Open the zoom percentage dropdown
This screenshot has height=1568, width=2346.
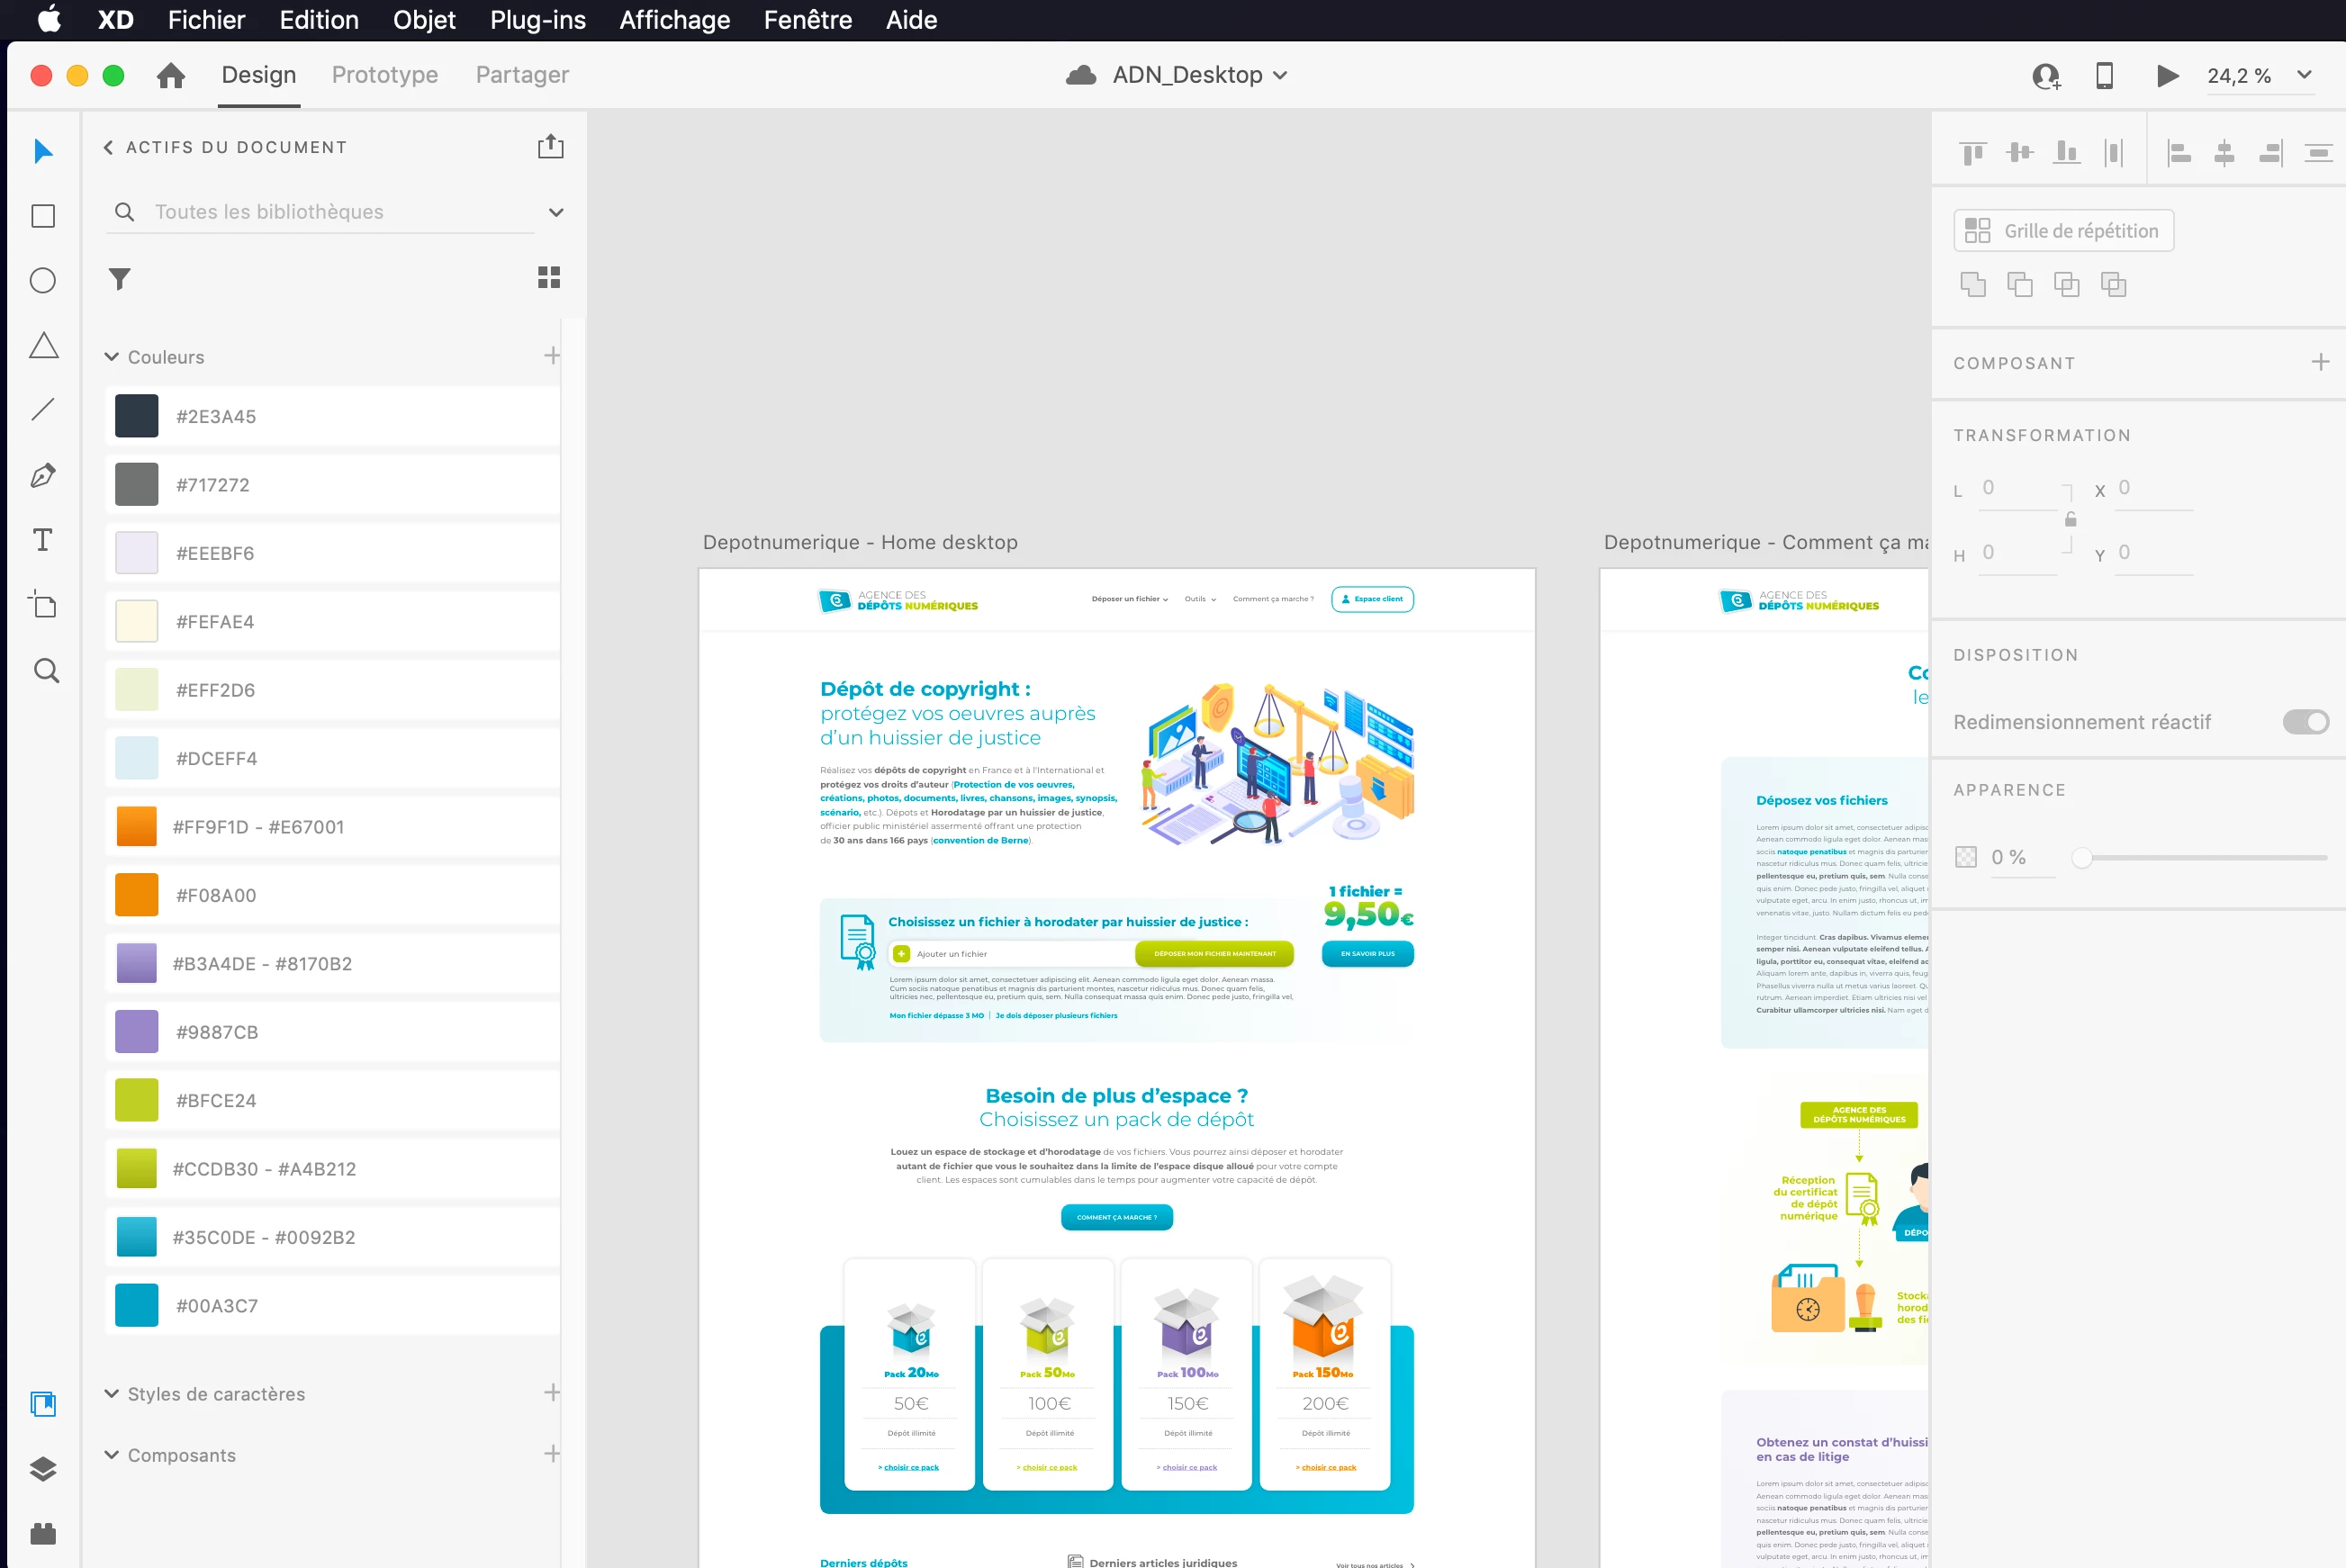2304,75
